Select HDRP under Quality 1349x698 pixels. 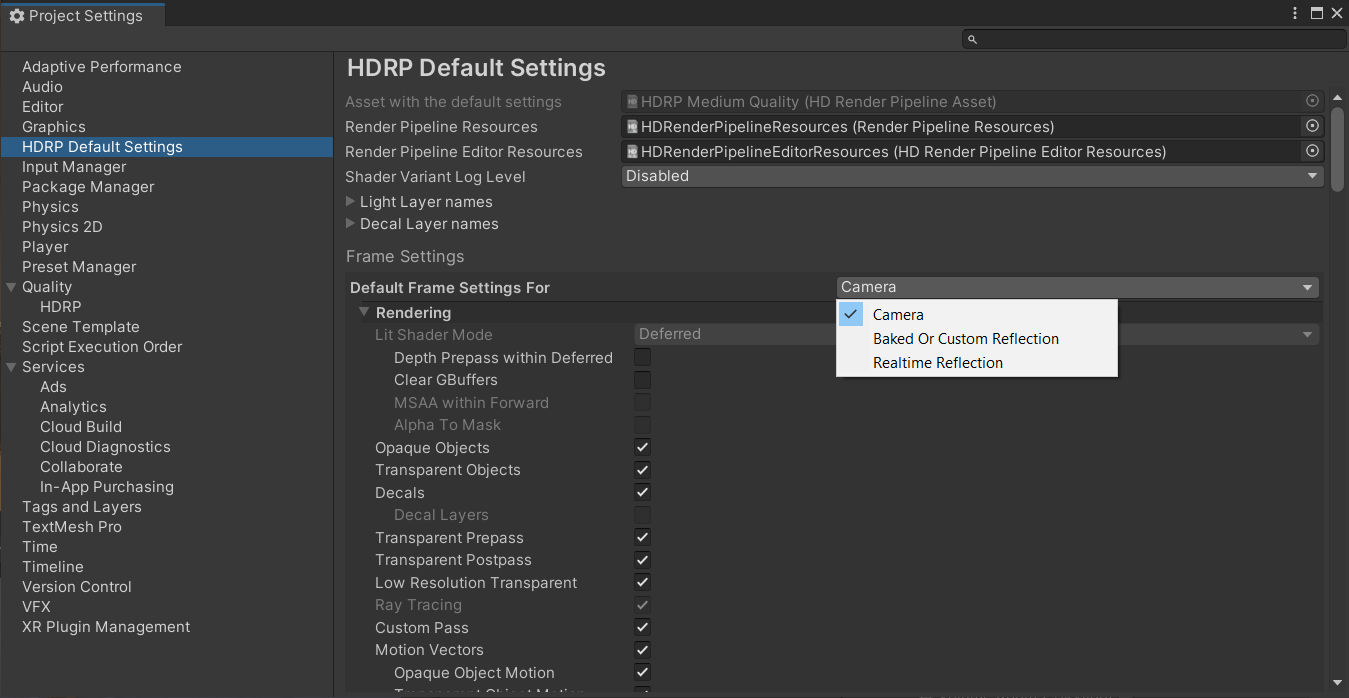(61, 307)
